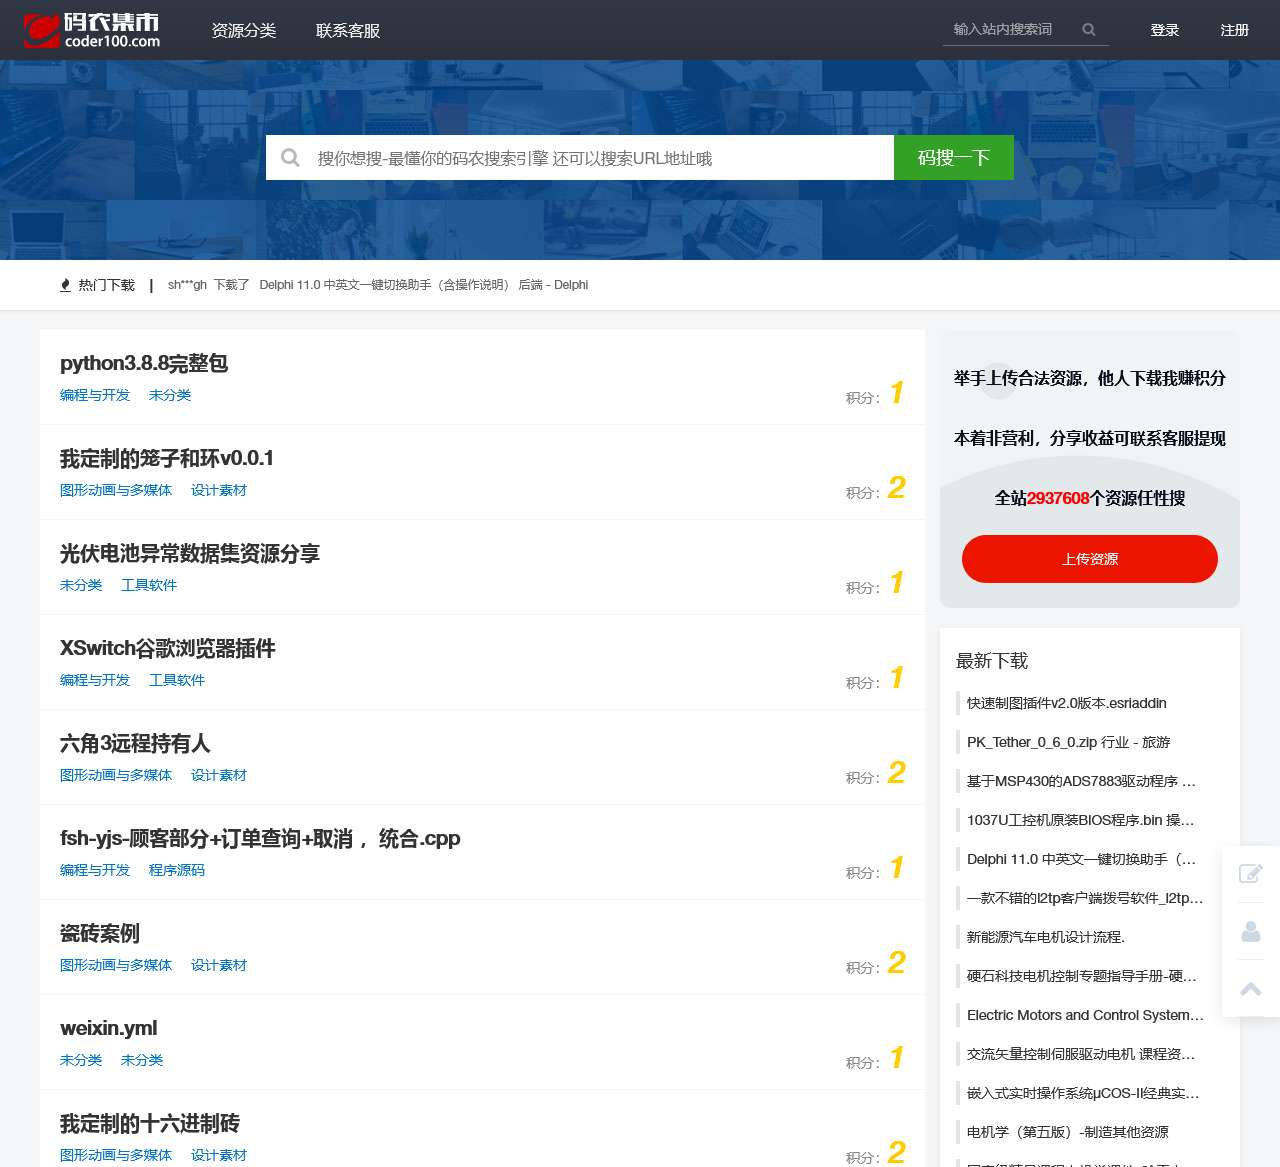The height and width of the screenshot is (1167, 1280).
Task: Open the 六角3远程持有人 resource
Action: [x=135, y=743]
